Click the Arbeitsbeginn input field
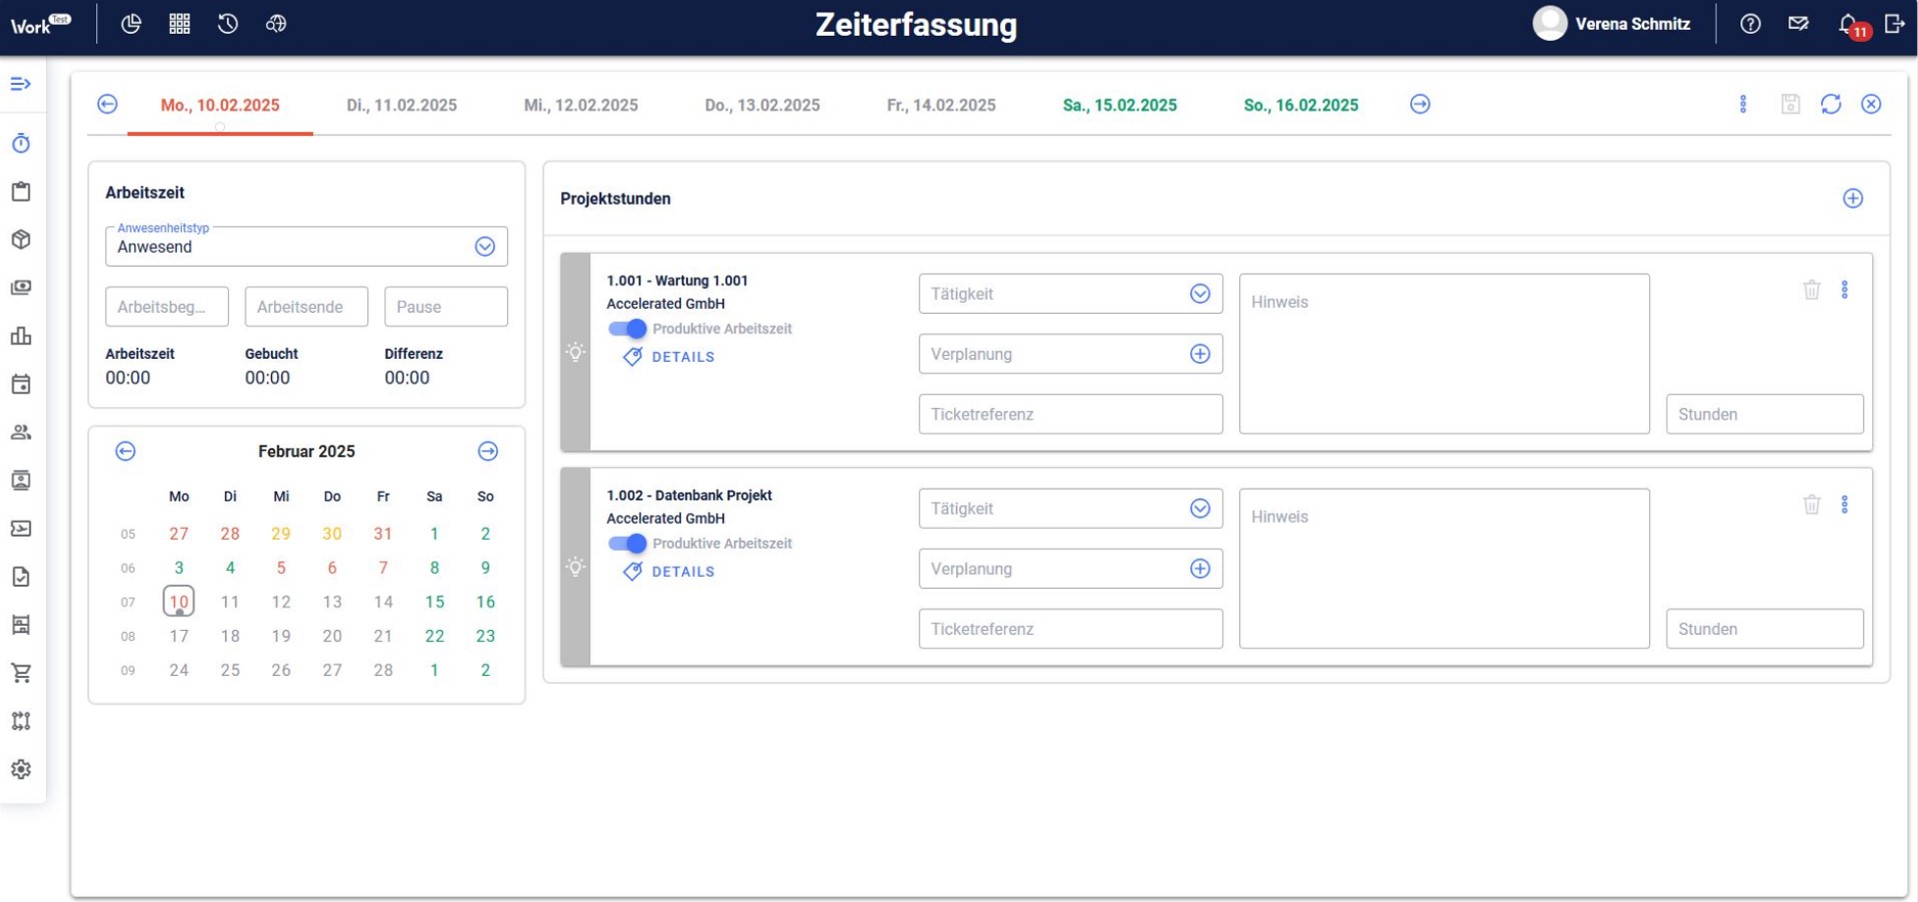1918x902 pixels. [x=167, y=307]
